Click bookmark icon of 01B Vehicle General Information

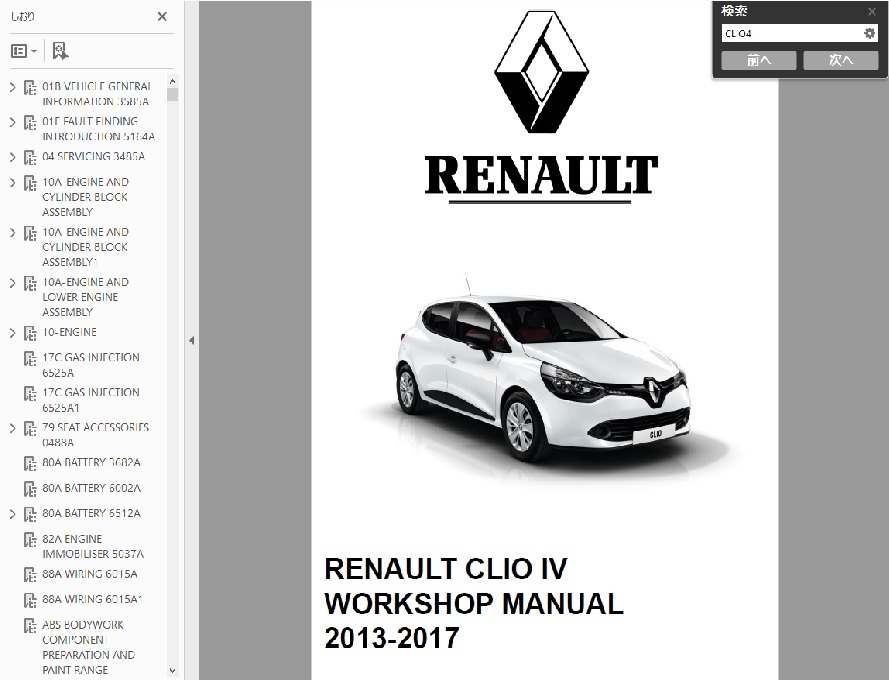click(30, 88)
